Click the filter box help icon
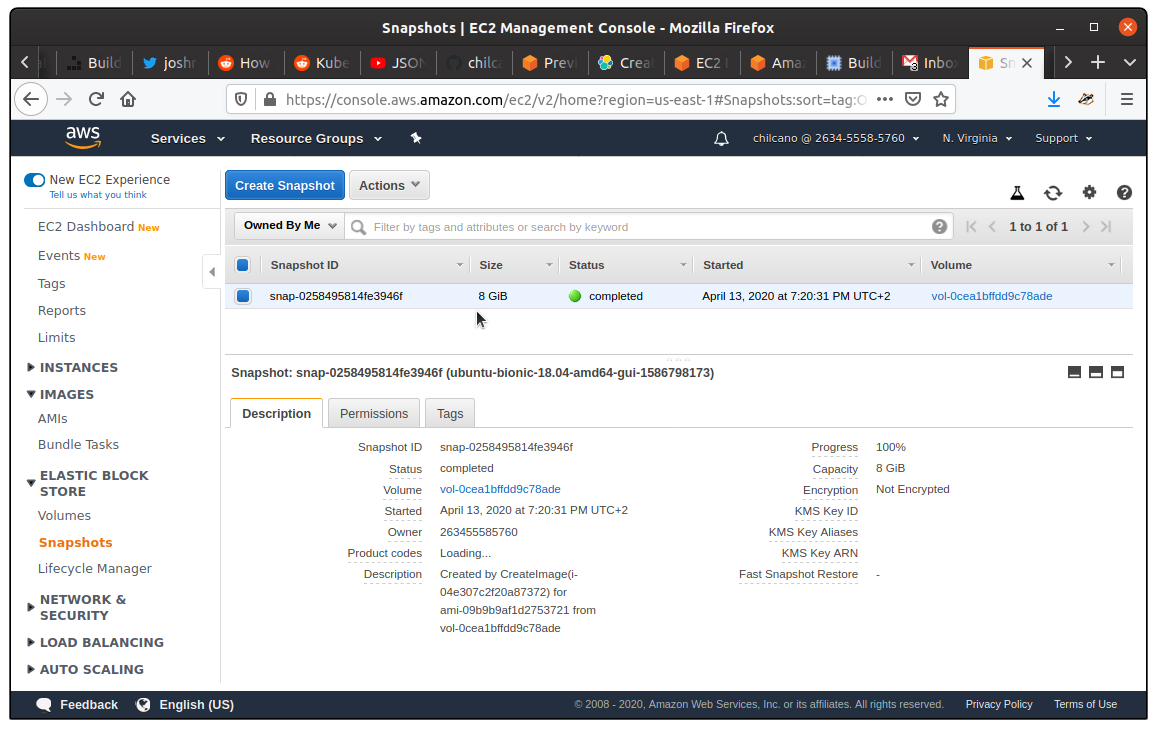 click(939, 227)
